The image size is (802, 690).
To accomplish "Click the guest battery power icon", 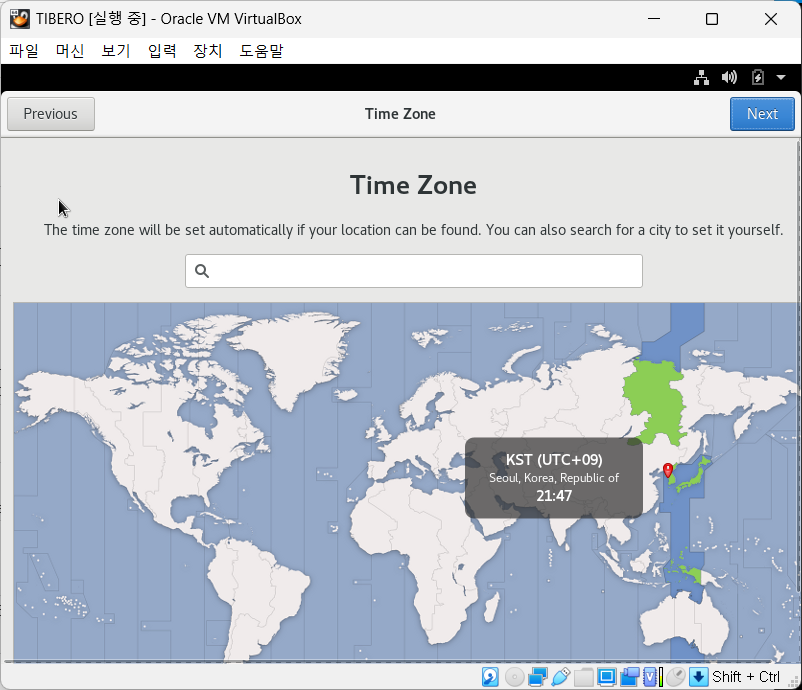I will coord(758,77).
